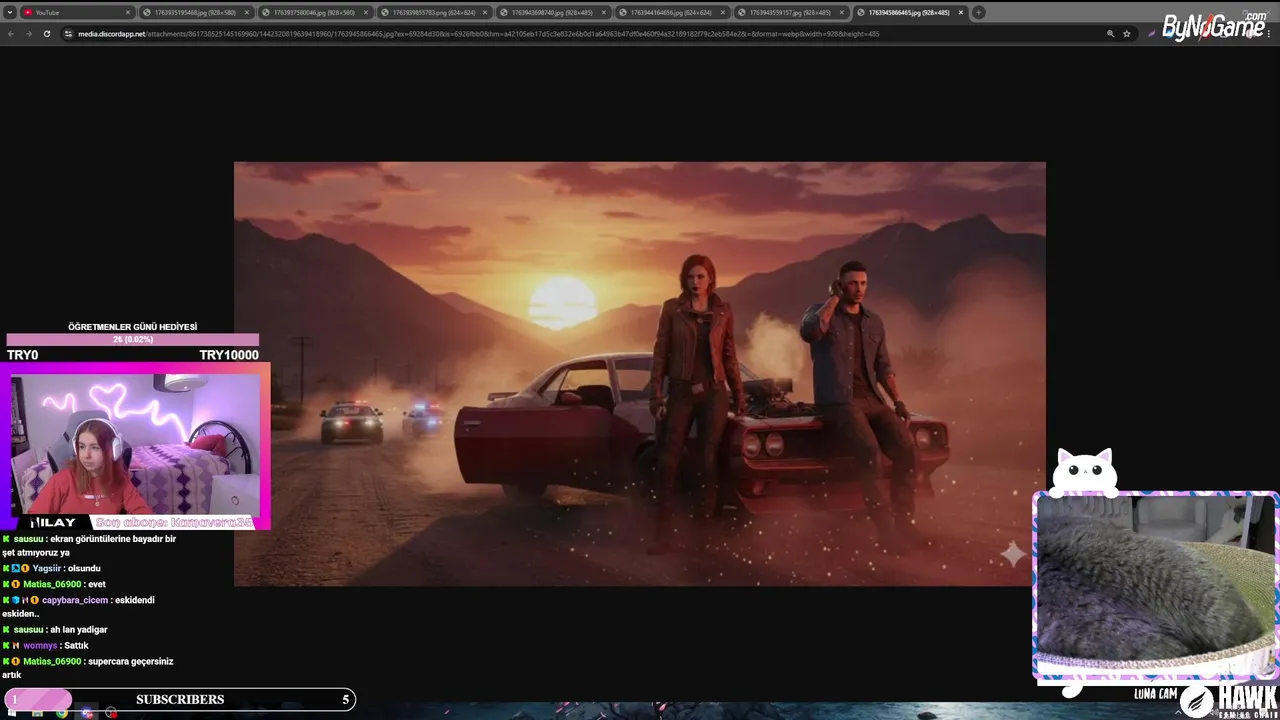Click chat username womnys
The height and width of the screenshot is (720, 1280).
click(40, 646)
